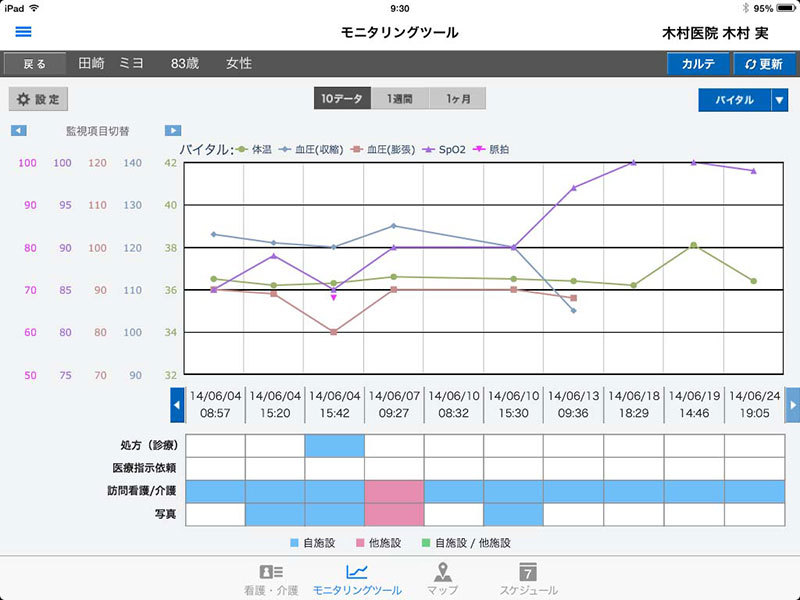Open blue 写真 cell at 14/06/04 15:20
800x600 pixels.
coord(275,514)
